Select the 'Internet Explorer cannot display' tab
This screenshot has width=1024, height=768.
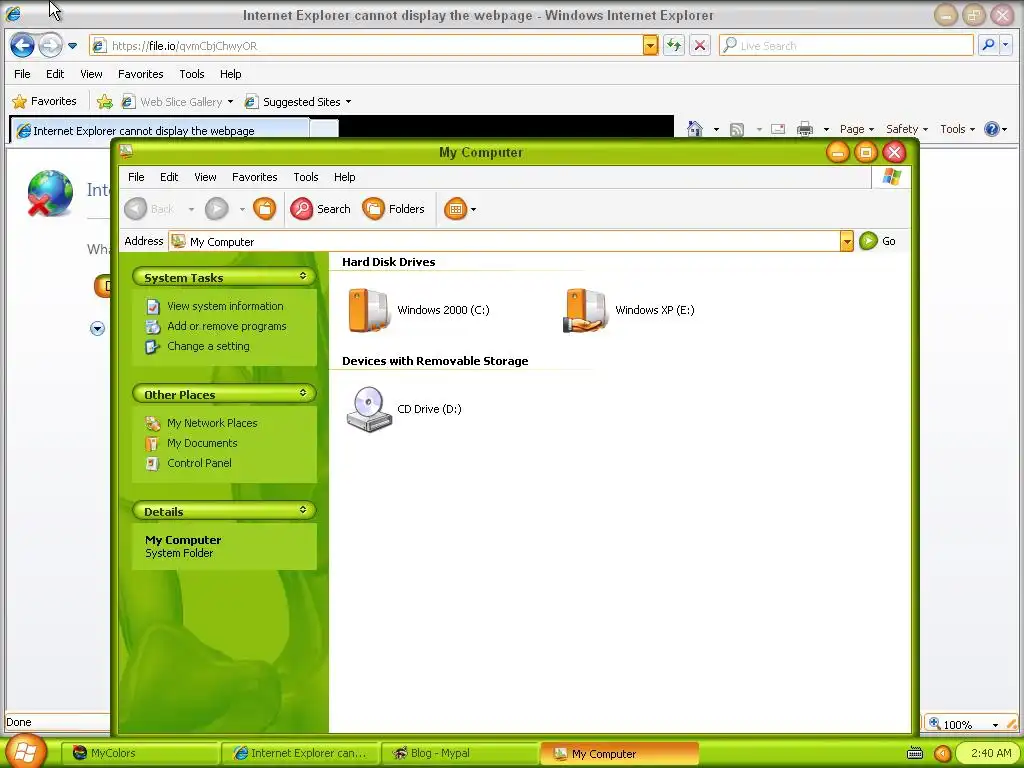[x=159, y=131]
